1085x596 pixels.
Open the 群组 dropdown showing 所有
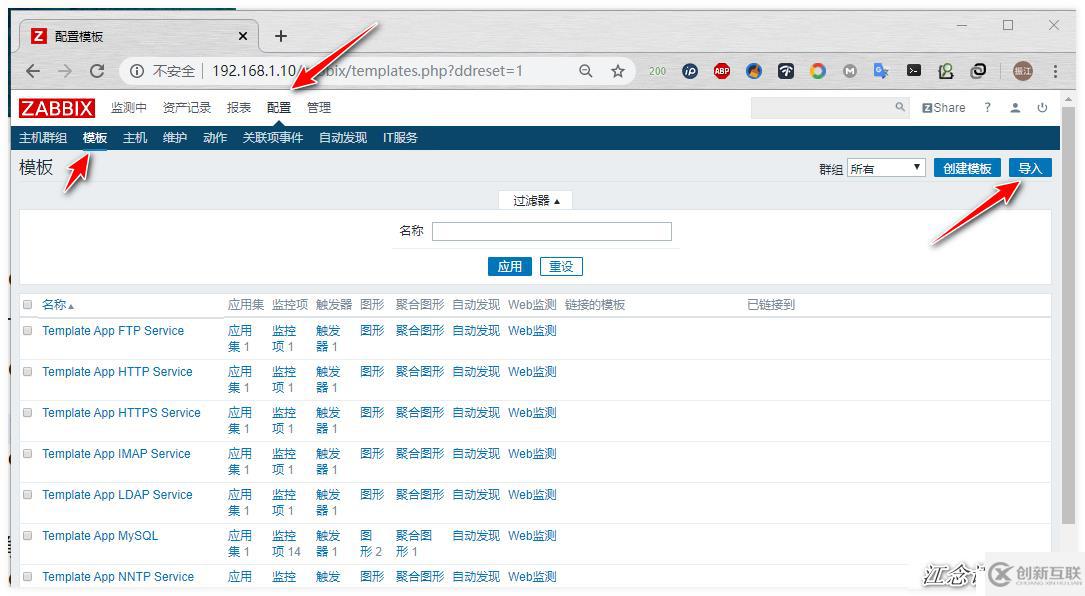886,168
